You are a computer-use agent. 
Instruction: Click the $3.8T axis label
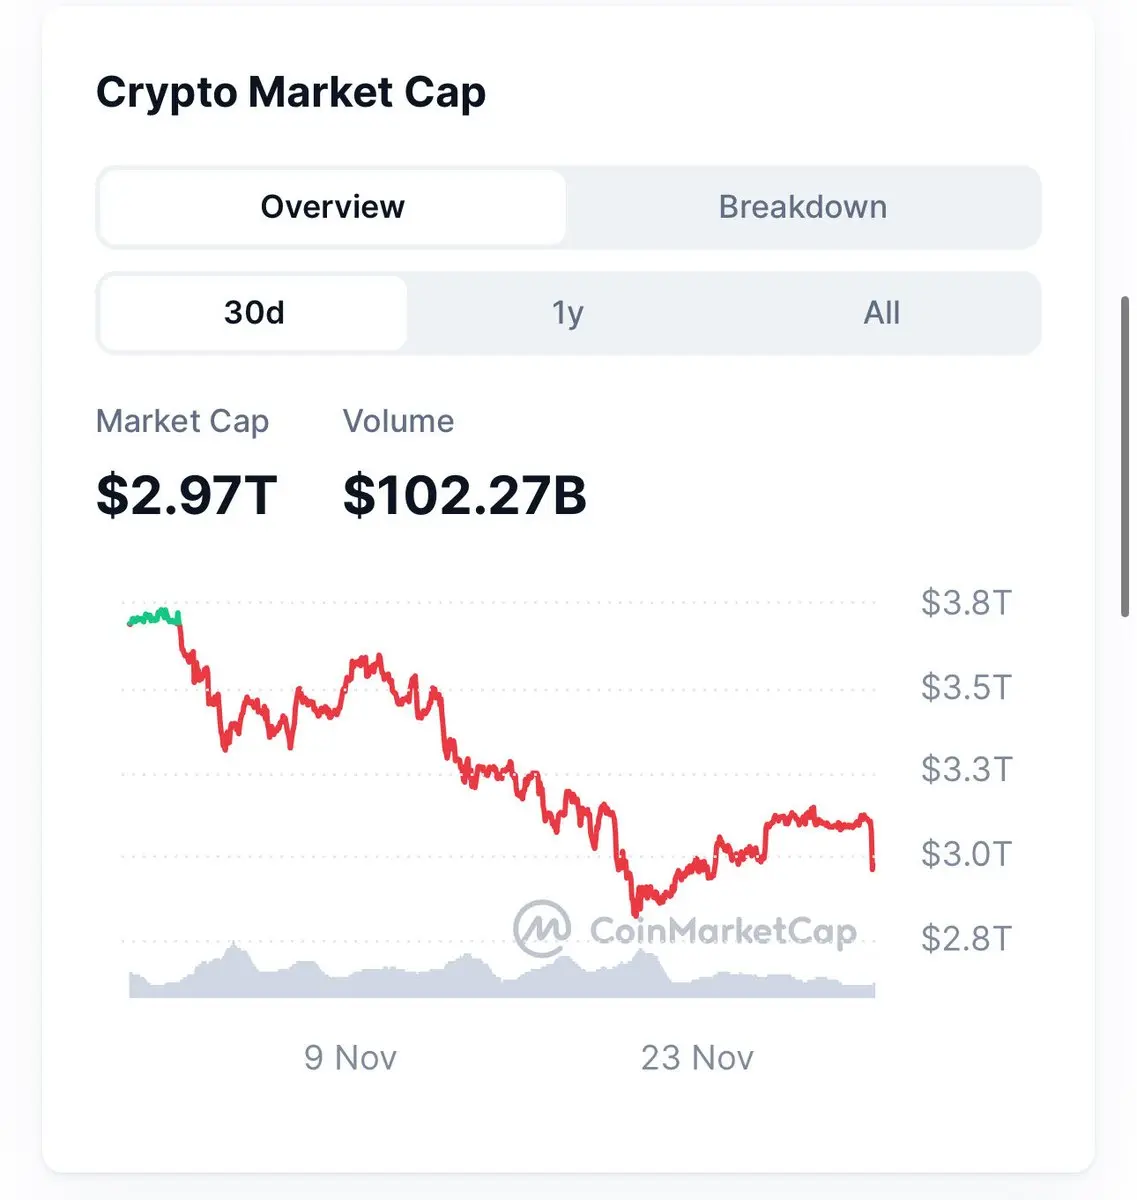tap(966, 603)
